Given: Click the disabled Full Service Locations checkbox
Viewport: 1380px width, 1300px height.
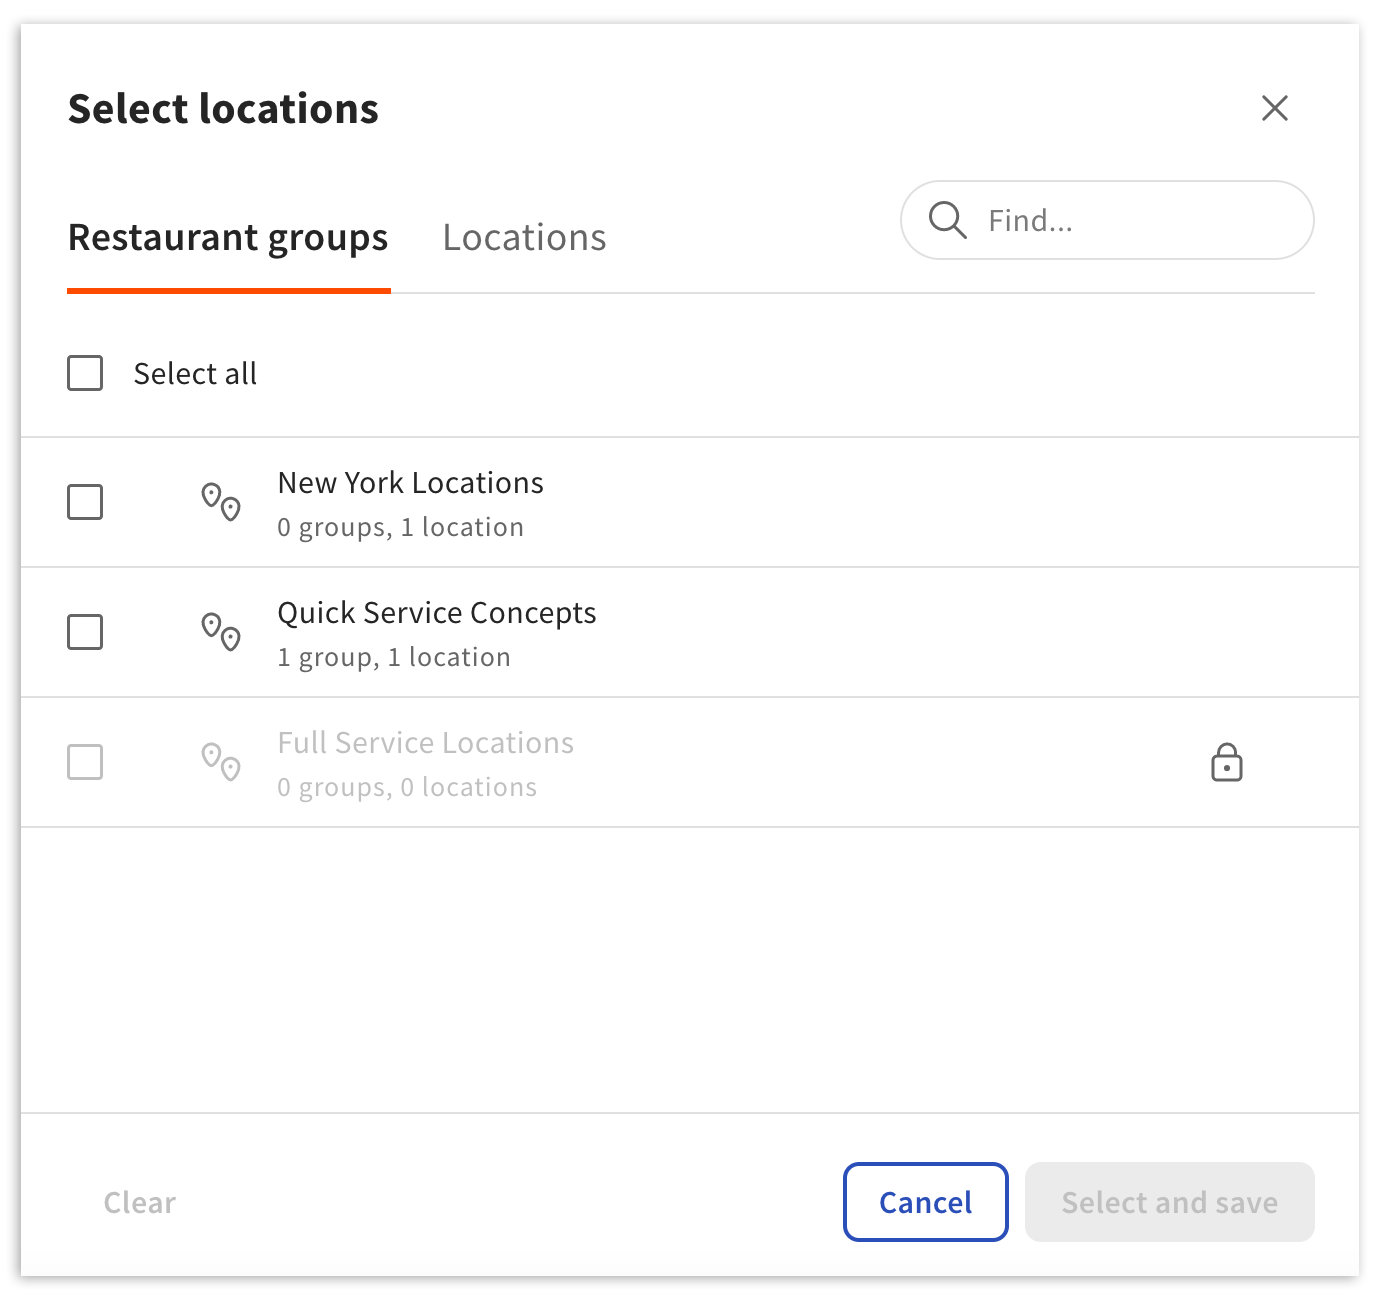Looking at the screenshot, I should click(x=84, y=762).
